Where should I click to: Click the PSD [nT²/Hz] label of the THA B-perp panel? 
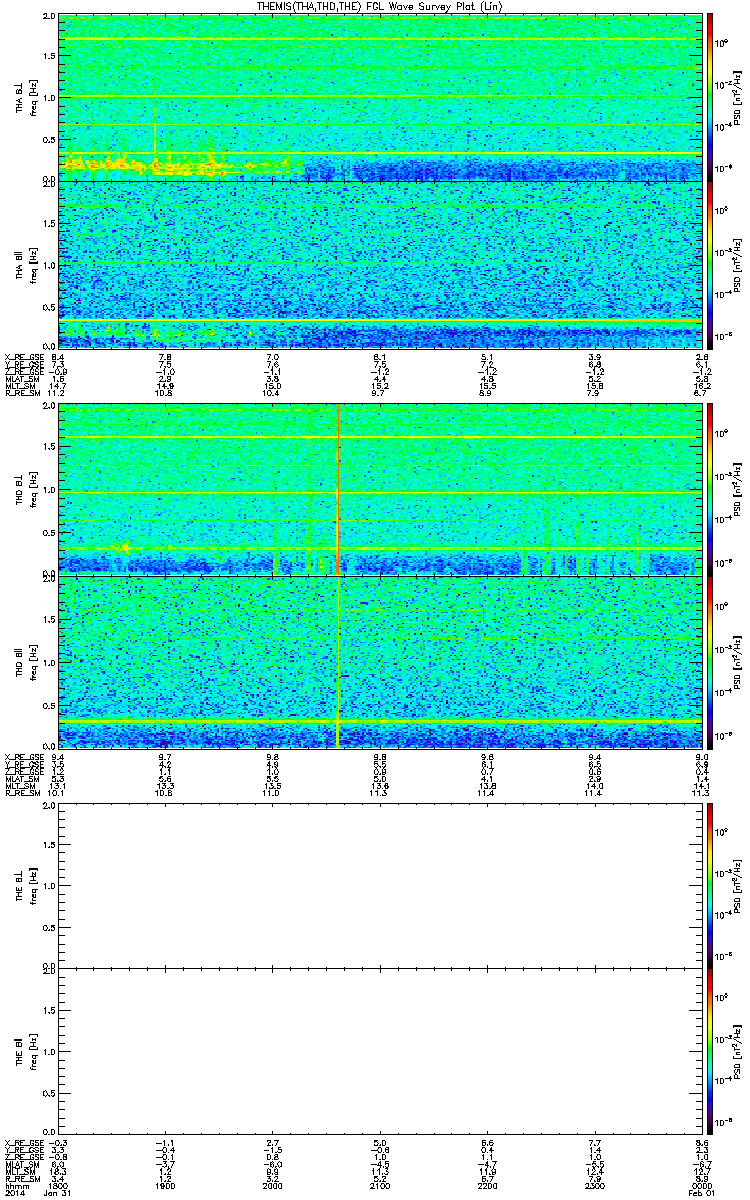735,97
